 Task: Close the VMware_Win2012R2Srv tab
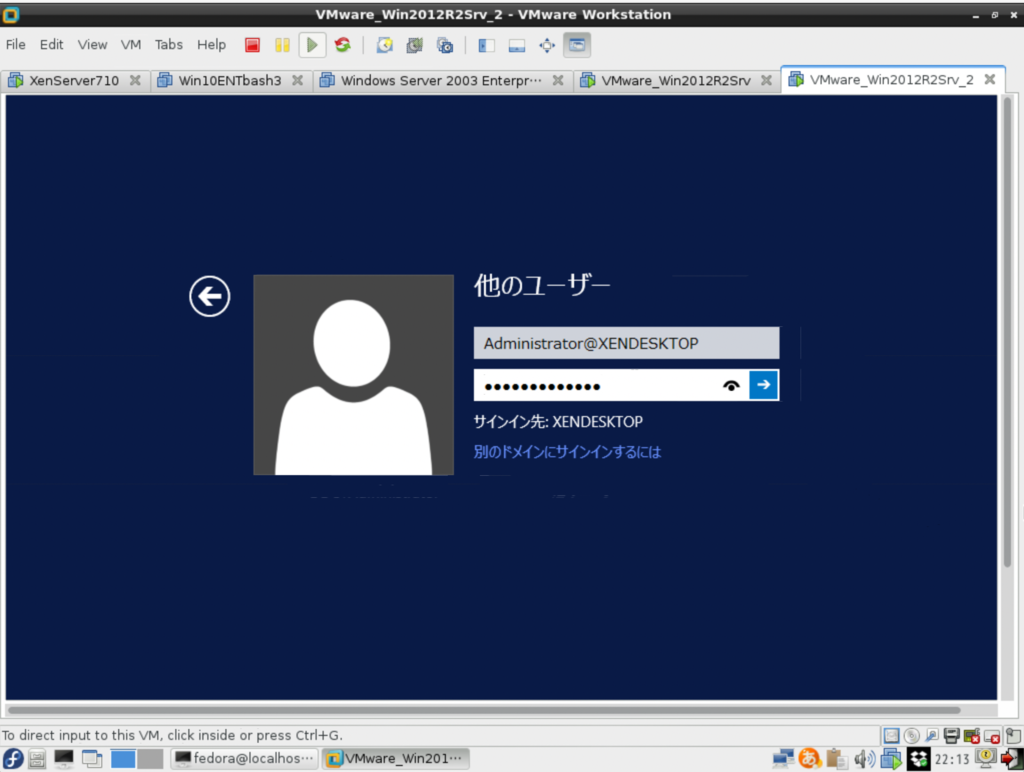tap(766, 80)
